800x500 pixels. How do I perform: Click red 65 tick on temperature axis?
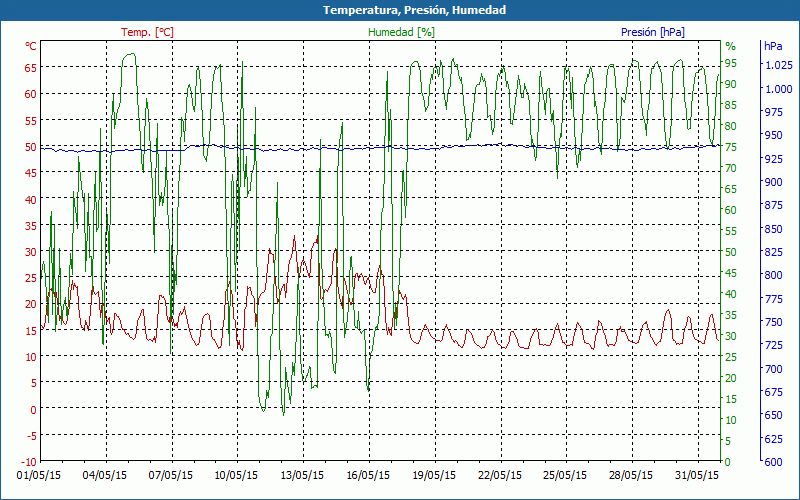pyautogui.click(x=31, y=67)
